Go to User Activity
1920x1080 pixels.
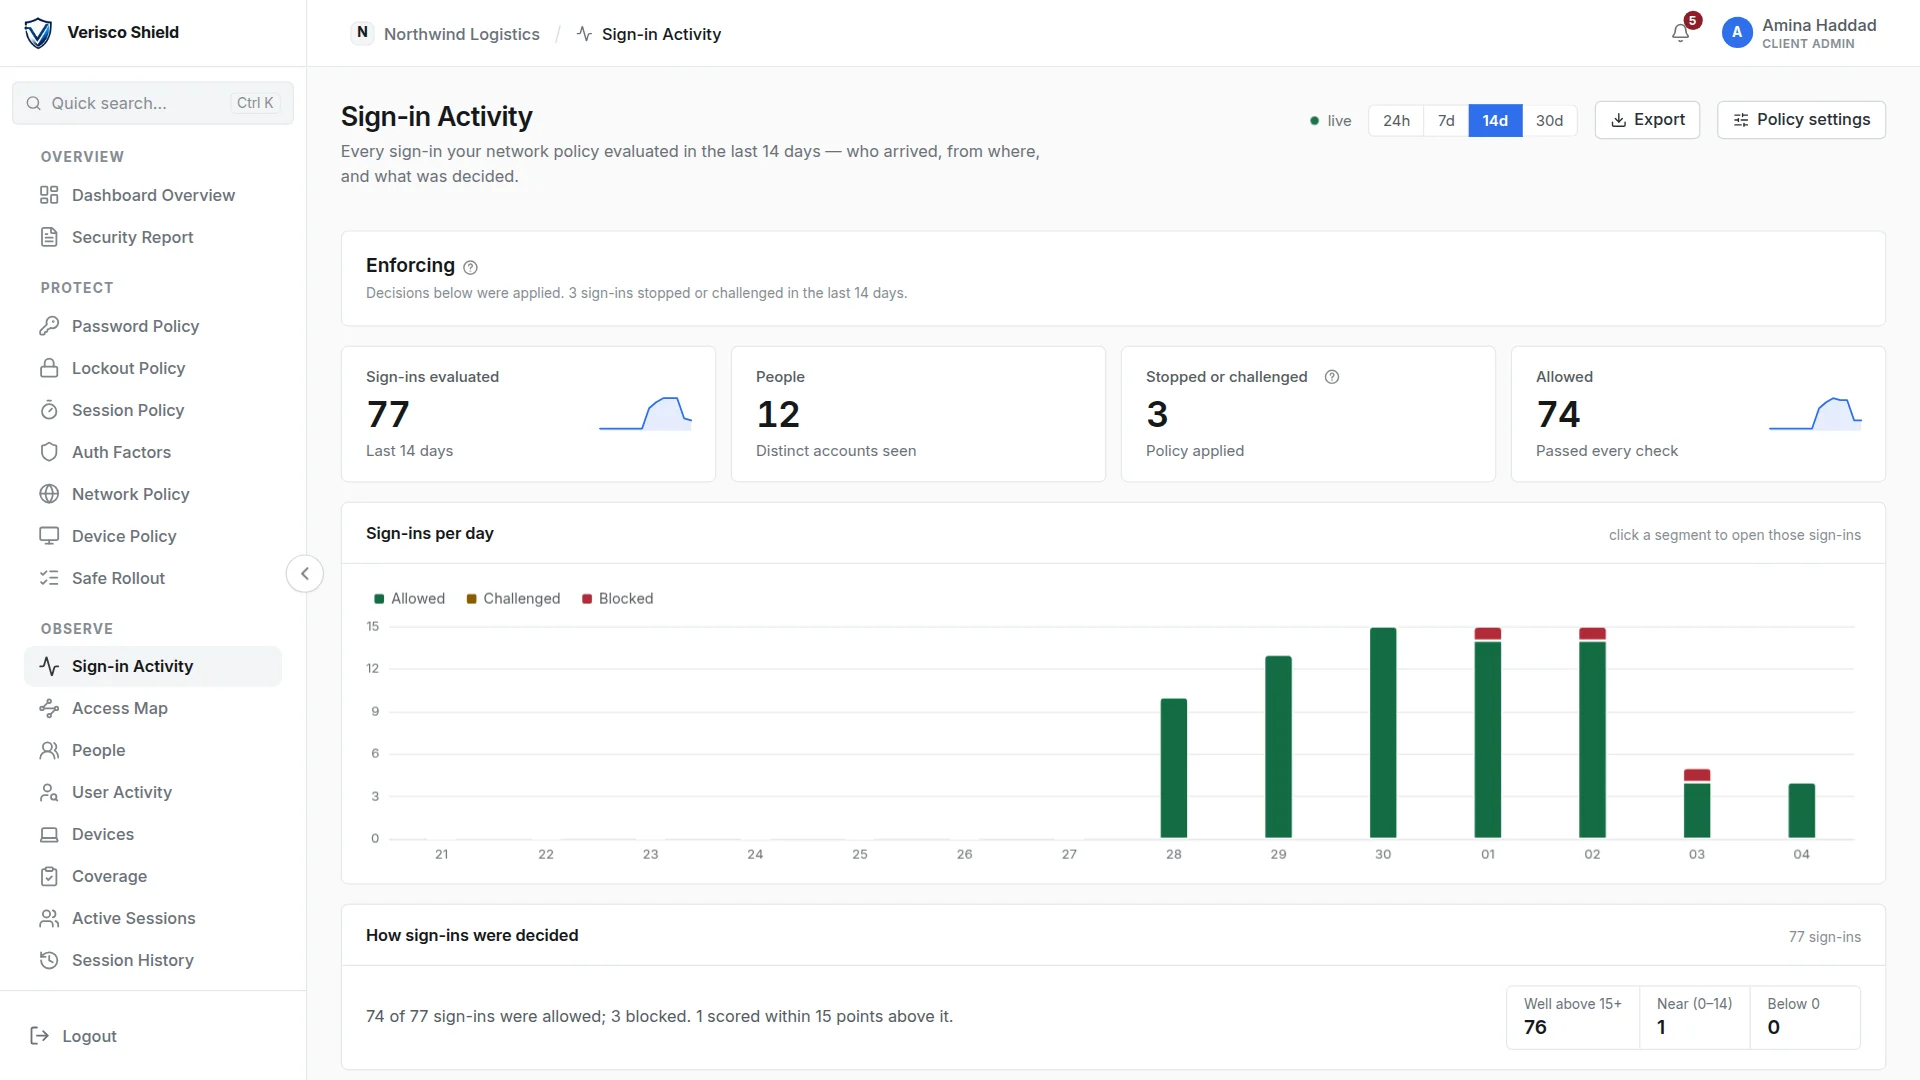(153, 792)
